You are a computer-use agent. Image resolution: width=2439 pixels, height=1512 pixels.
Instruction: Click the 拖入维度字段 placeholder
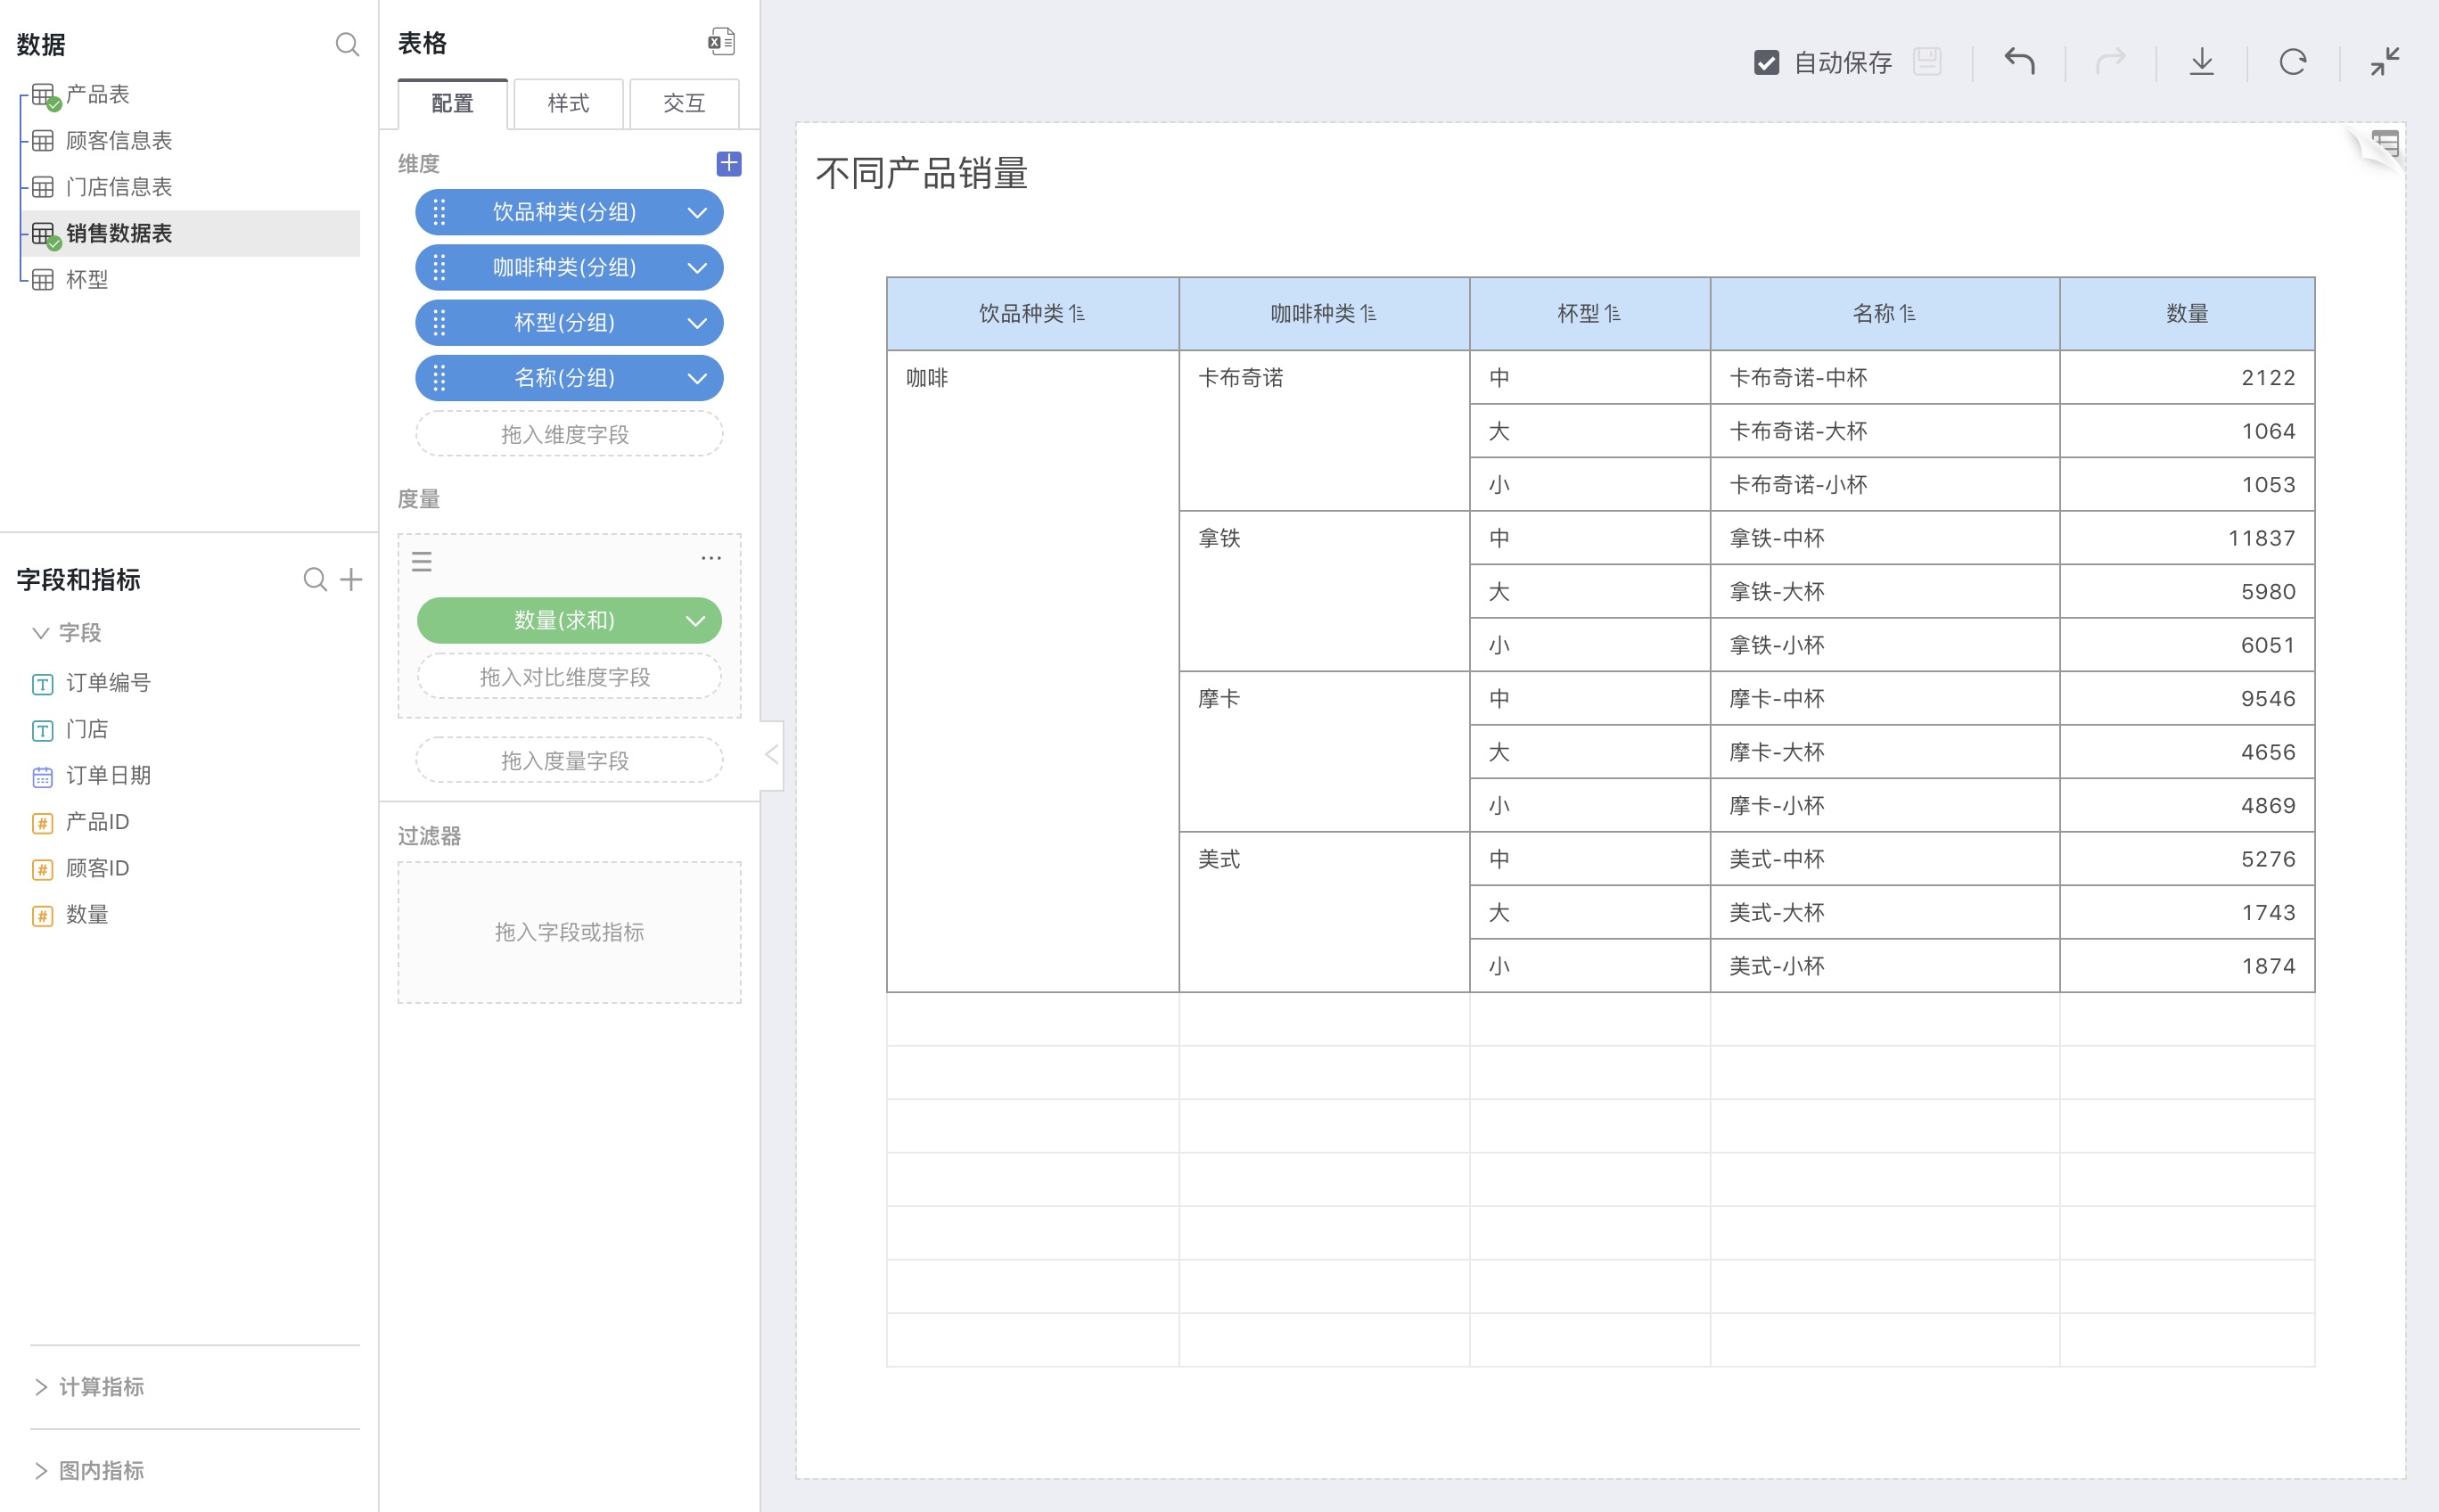point(569,434)
